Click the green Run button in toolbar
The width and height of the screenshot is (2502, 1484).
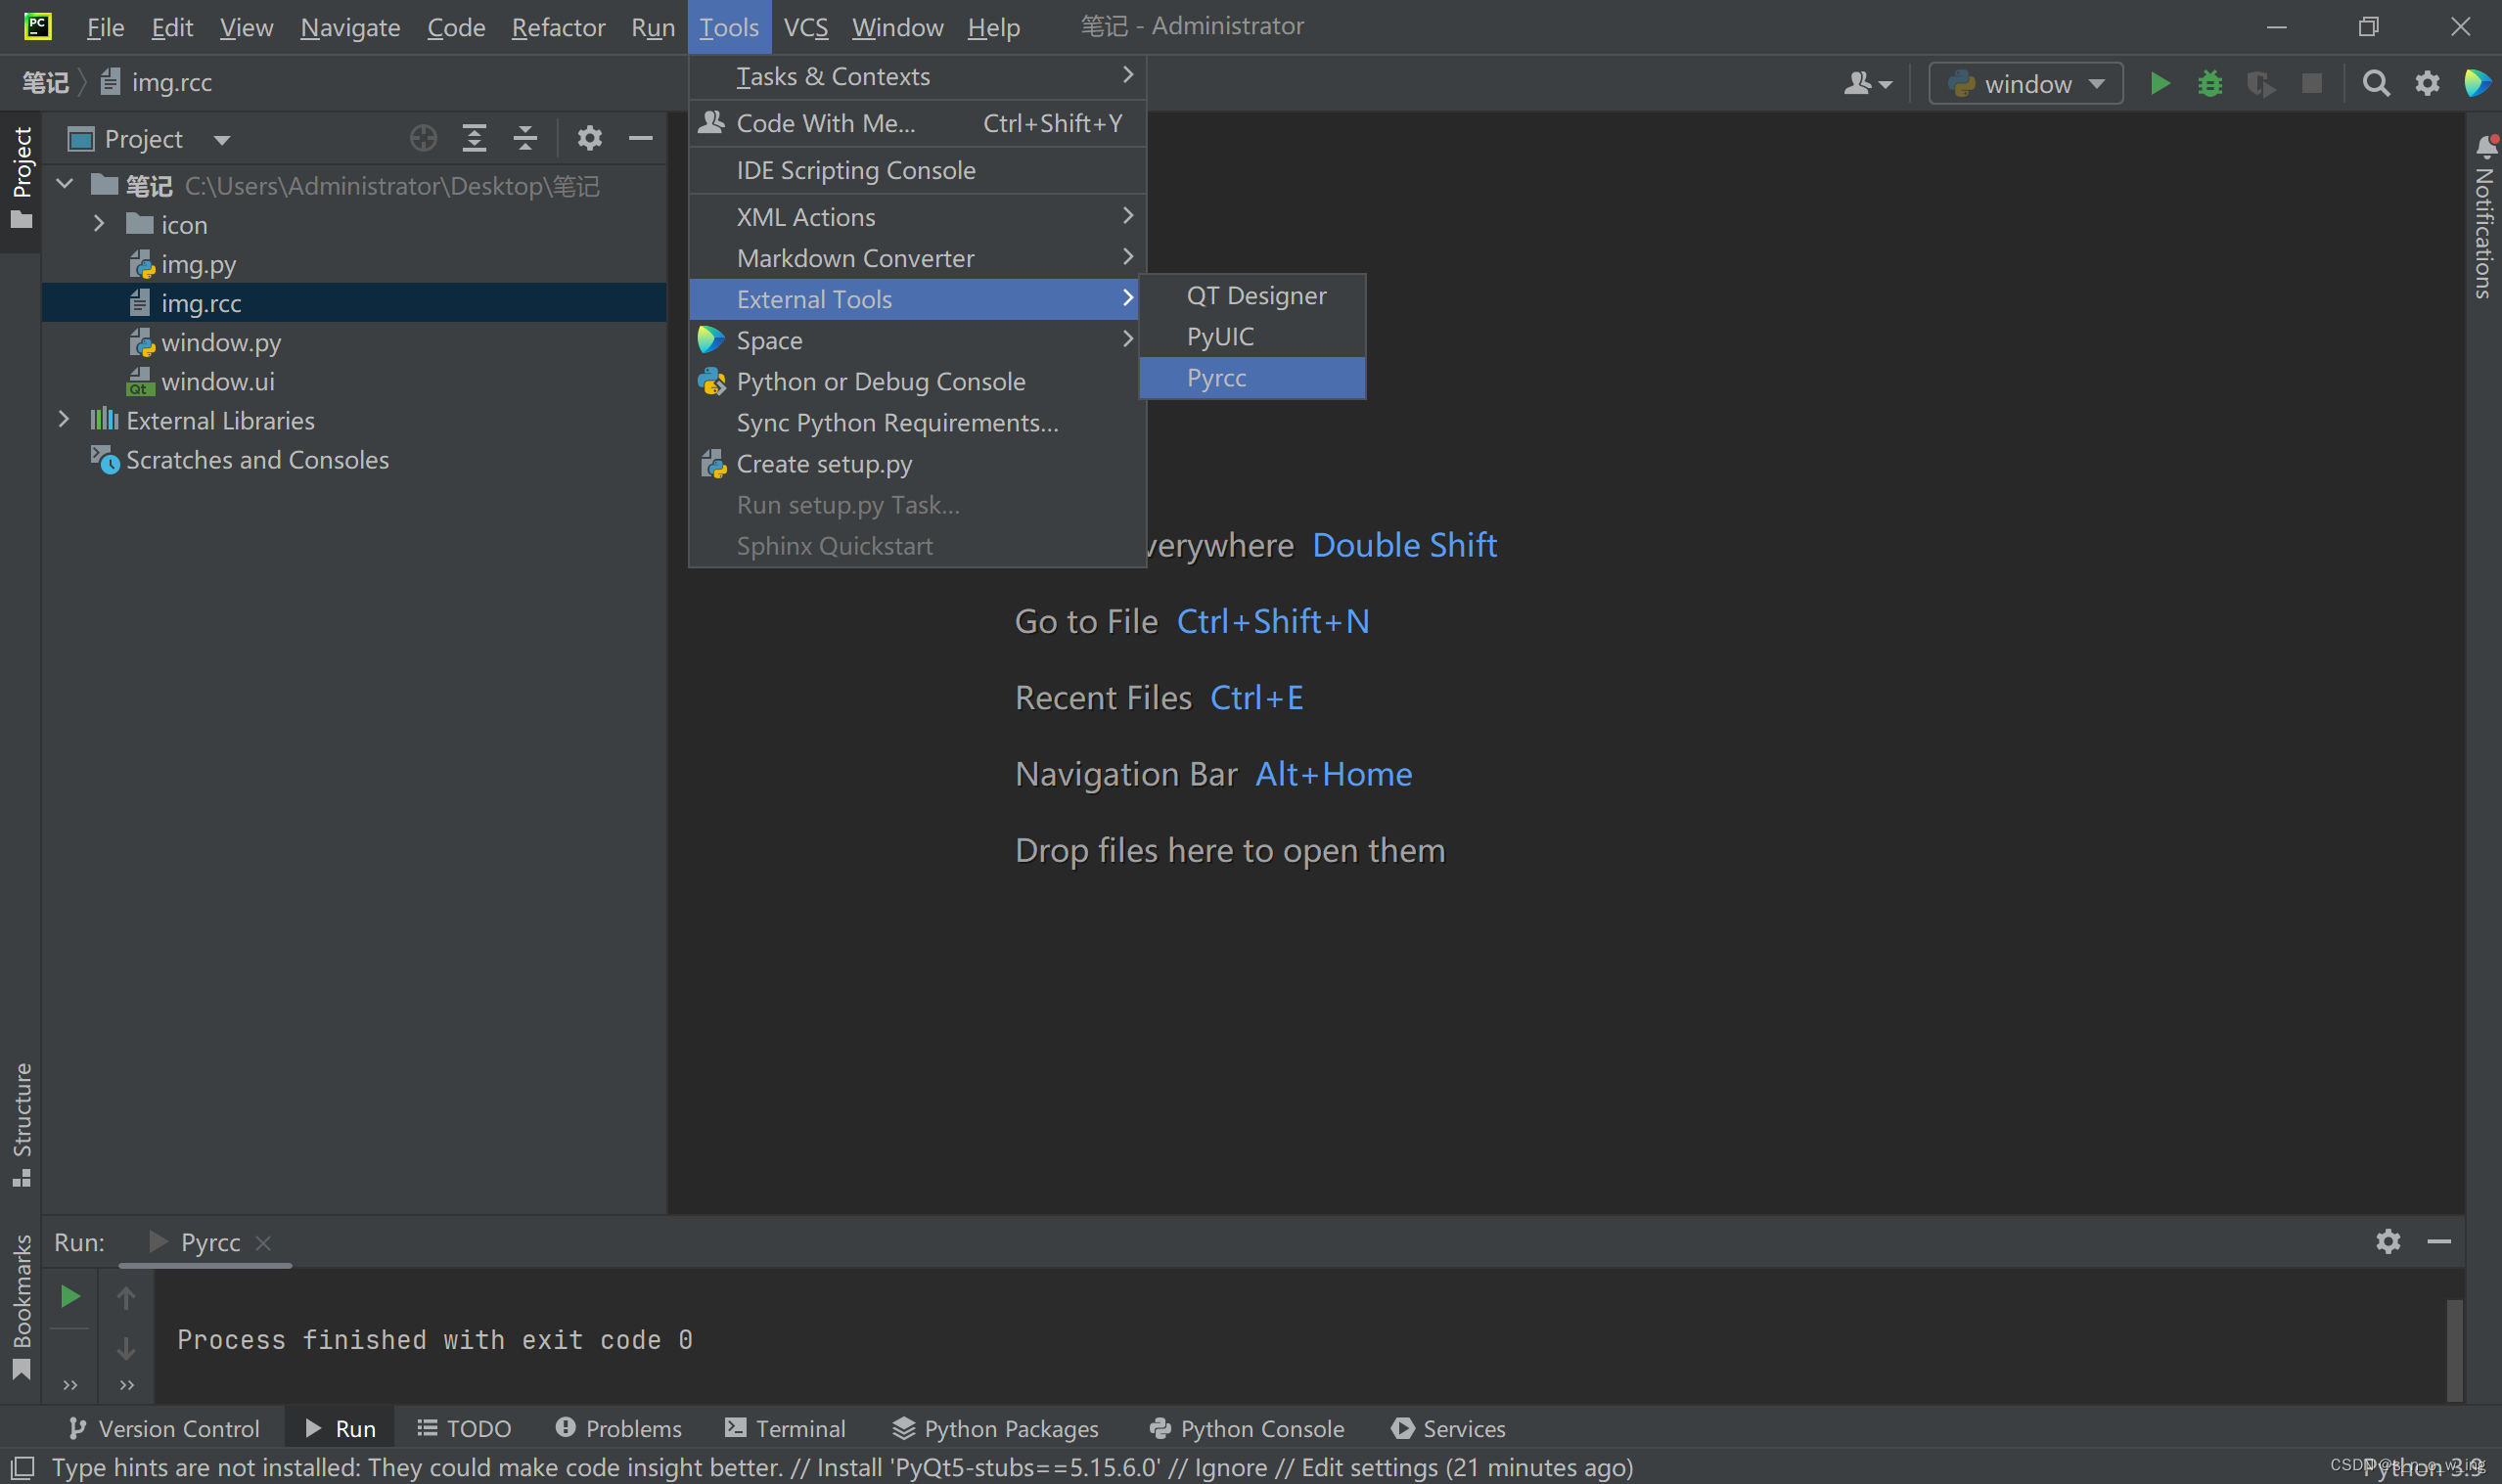coord(2159,83)
